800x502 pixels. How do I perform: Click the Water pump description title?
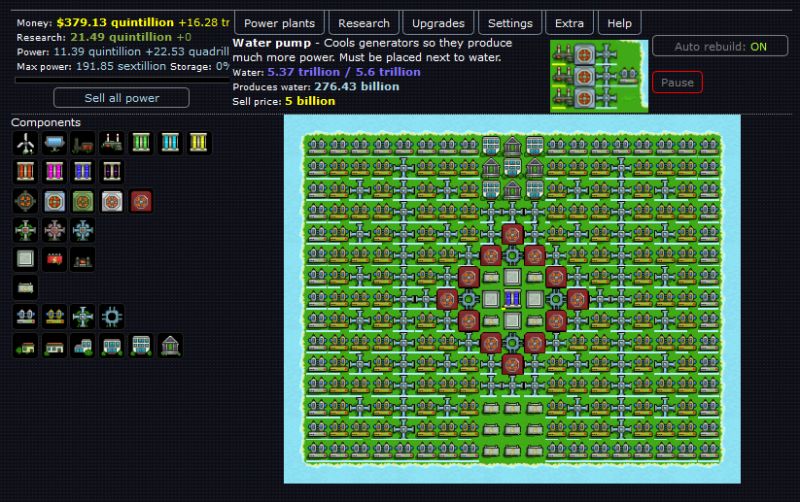[x=271, y=43]
